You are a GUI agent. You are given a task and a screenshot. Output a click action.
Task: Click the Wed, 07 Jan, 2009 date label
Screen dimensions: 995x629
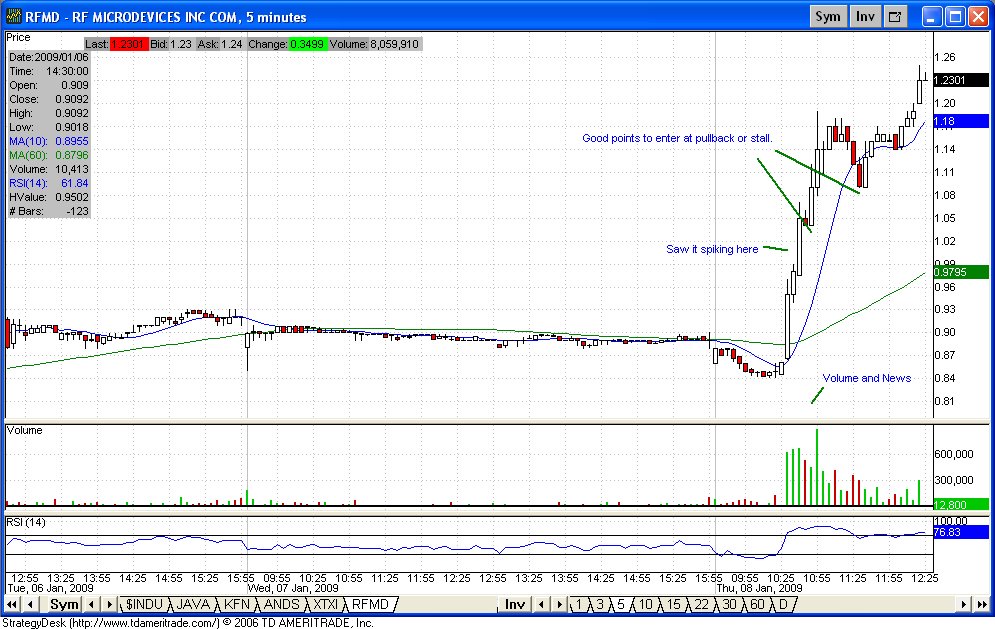click(293, 588)
